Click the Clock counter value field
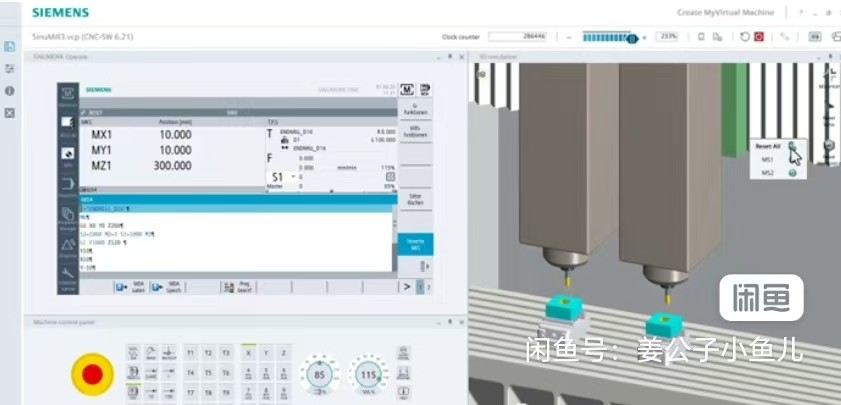This screenshot has width=841, height=405. (518, 36)
